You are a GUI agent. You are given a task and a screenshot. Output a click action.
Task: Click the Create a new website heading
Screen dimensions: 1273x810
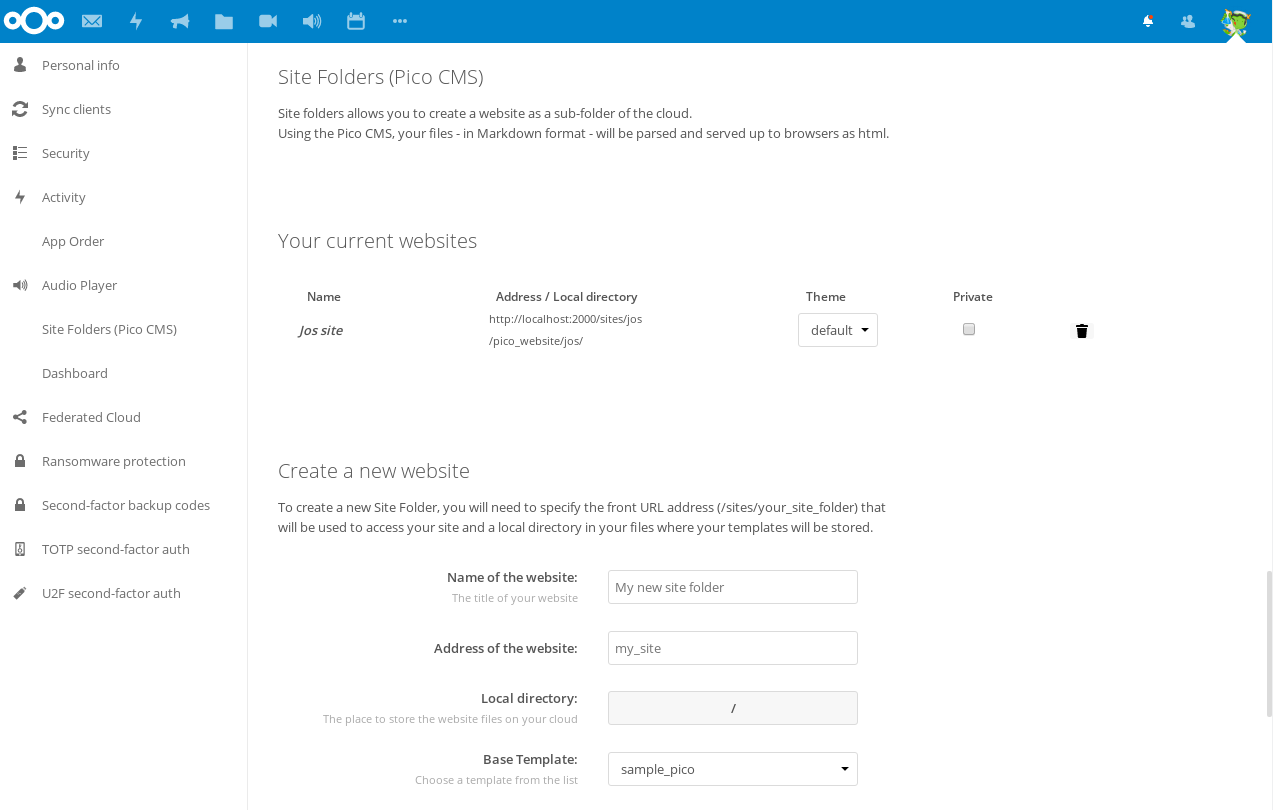374,471
